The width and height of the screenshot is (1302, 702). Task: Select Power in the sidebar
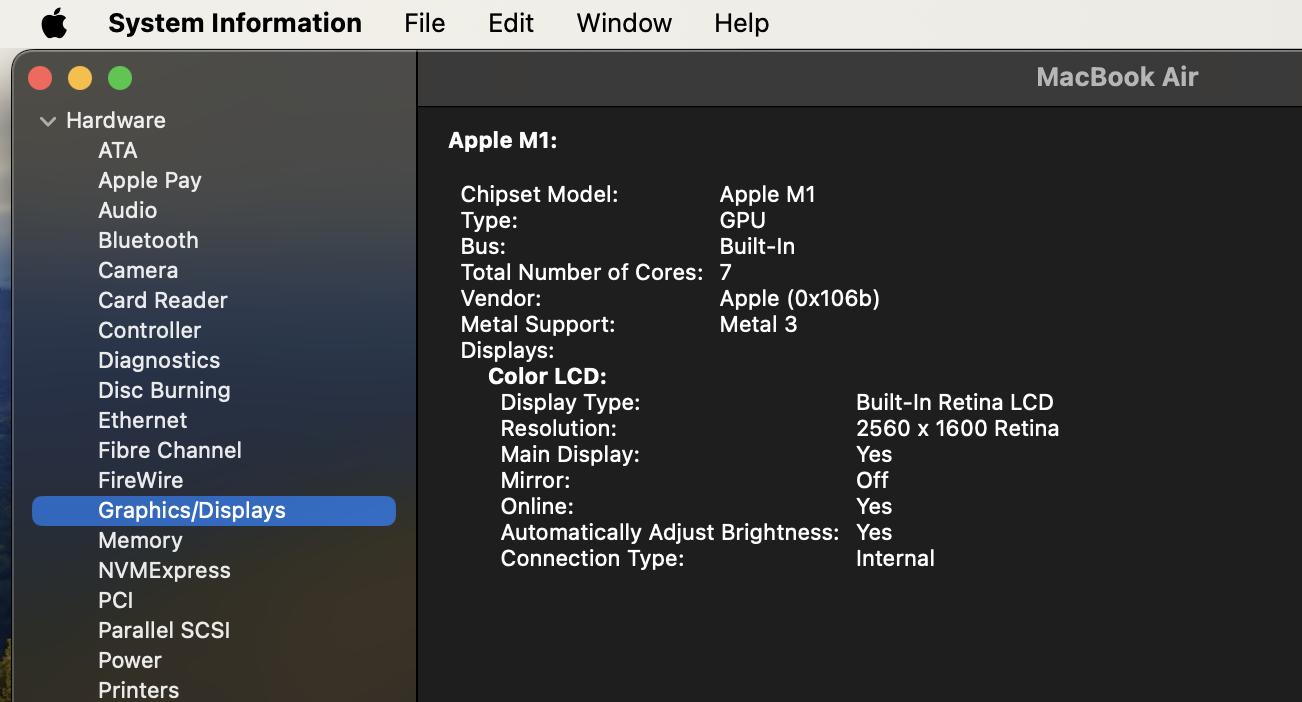(130, 660)
